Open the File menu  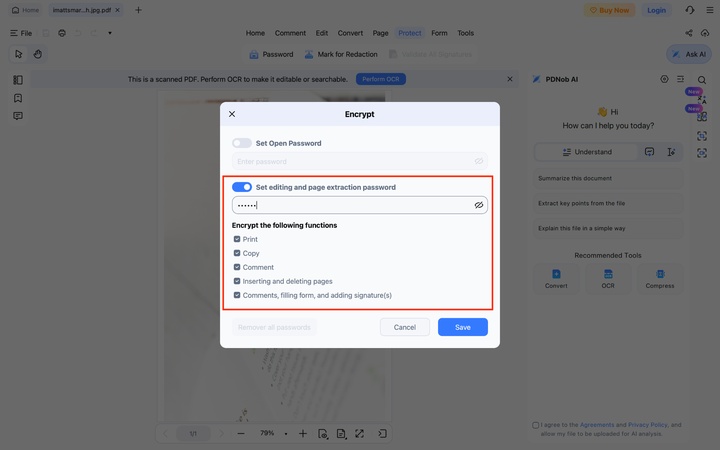(x=21, y=33)
